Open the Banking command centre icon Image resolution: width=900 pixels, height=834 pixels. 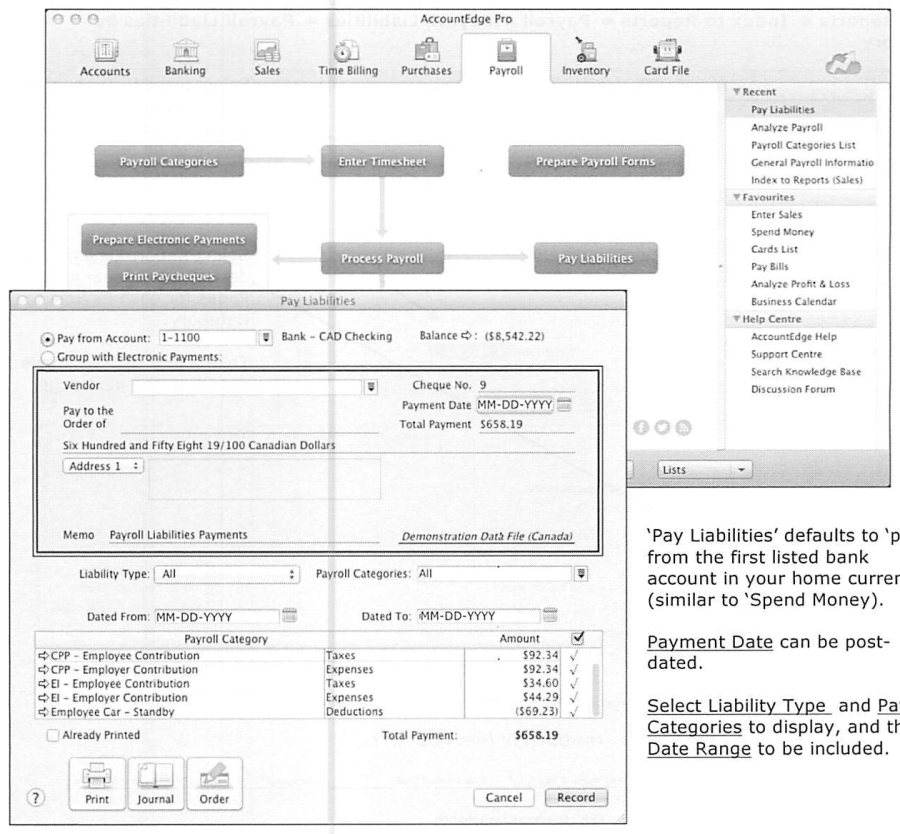click(x=185, y=50)
